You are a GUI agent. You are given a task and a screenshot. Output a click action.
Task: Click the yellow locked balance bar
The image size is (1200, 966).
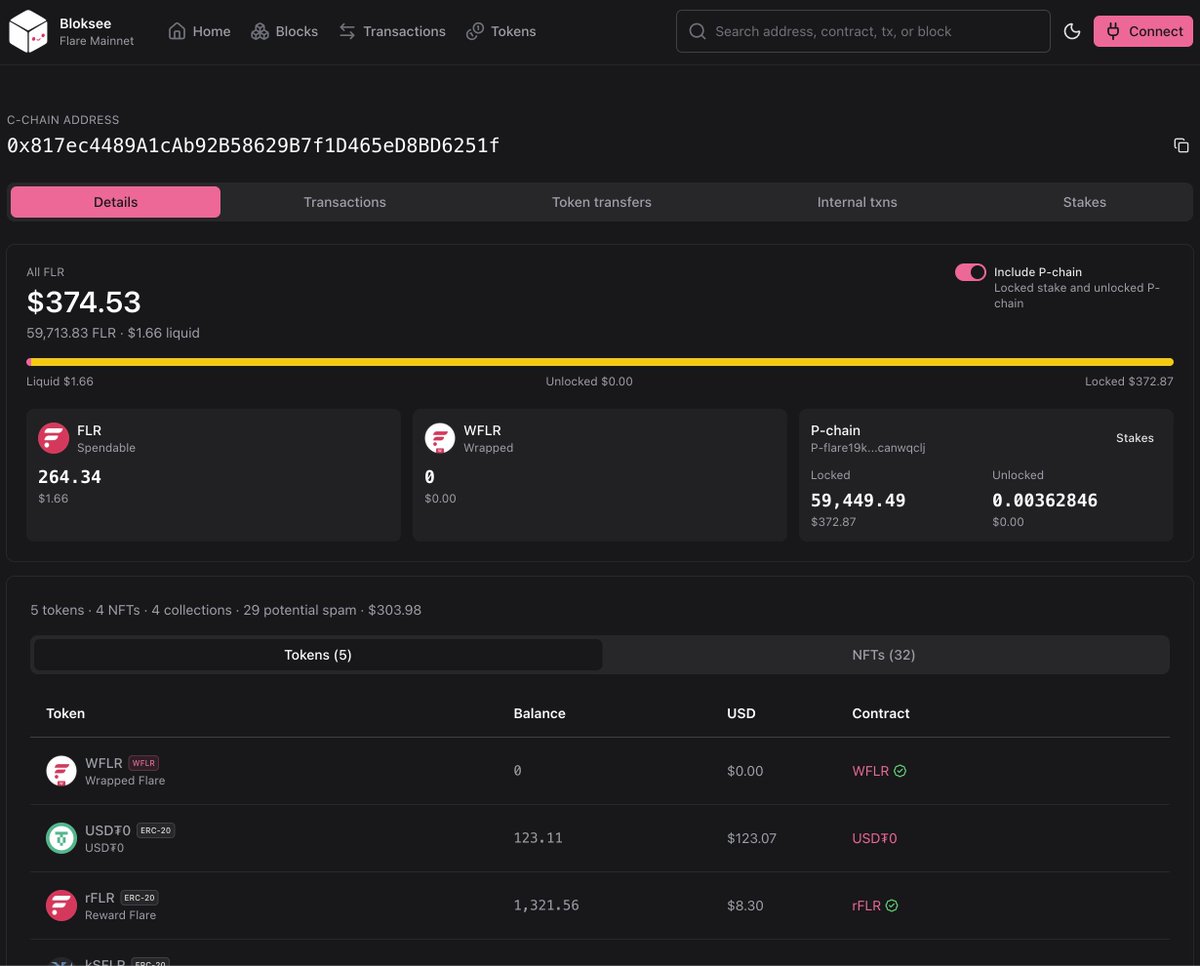click(603, 362)
